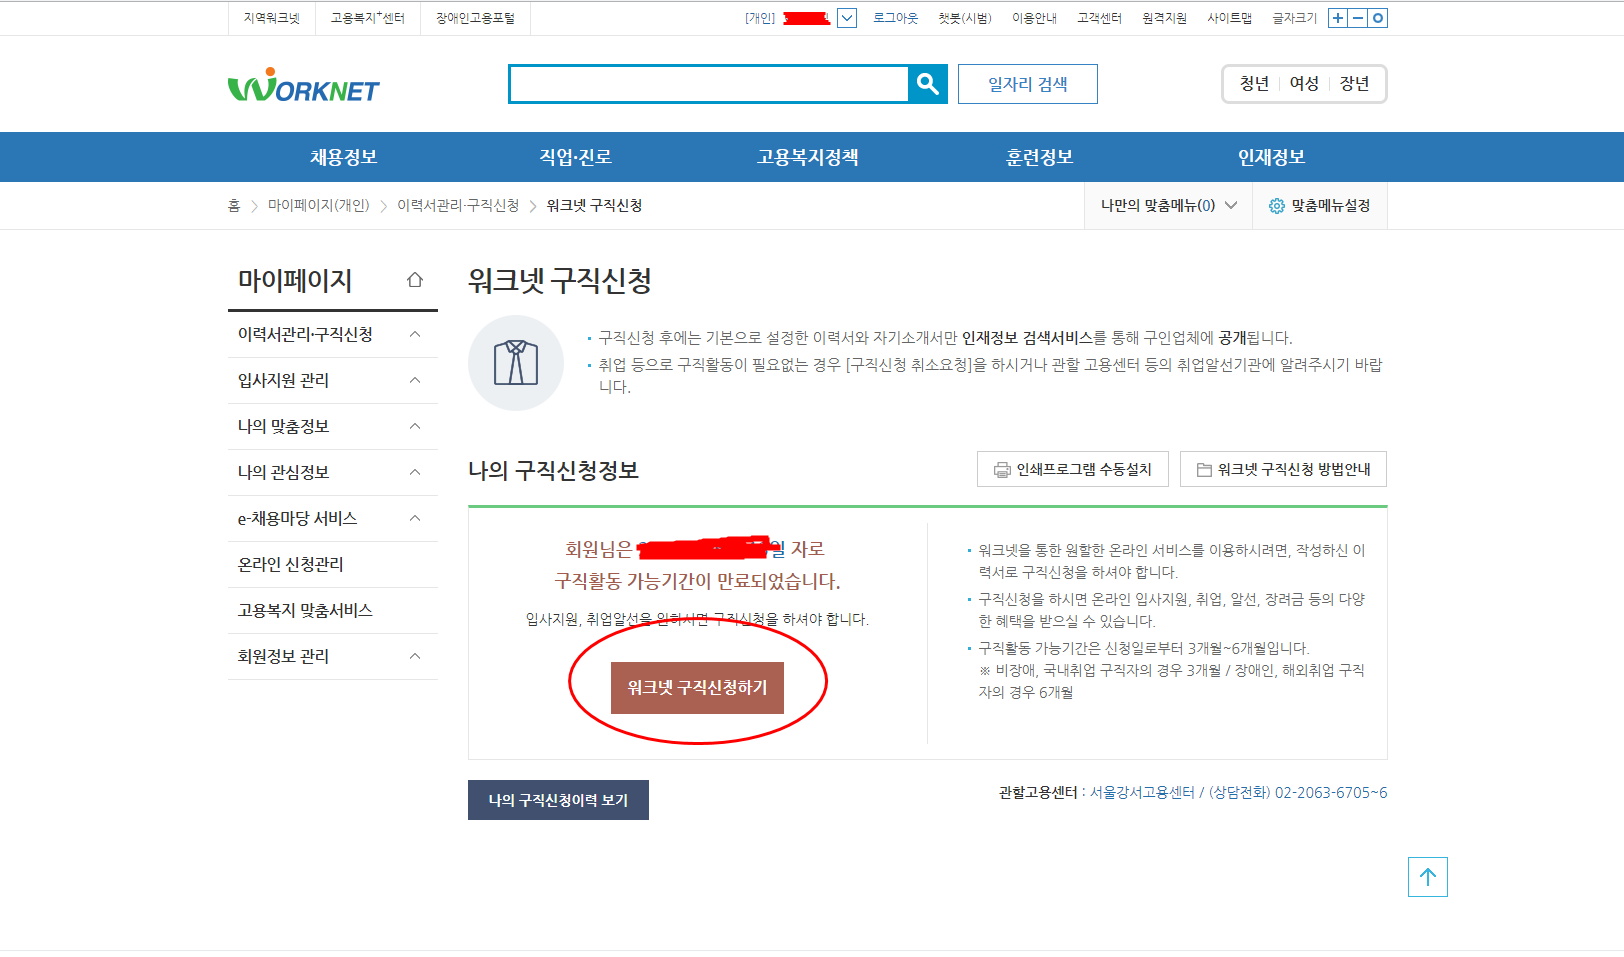The width and height of the screenshot is (1624, 957).
Task: Open account dropdown next to [개인]
Action: [x=847, y=18]
